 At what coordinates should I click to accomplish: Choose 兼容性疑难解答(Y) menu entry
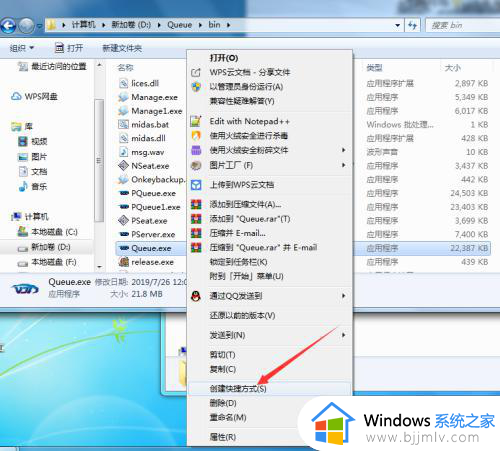pyautogui.click(x=269, y=101)
